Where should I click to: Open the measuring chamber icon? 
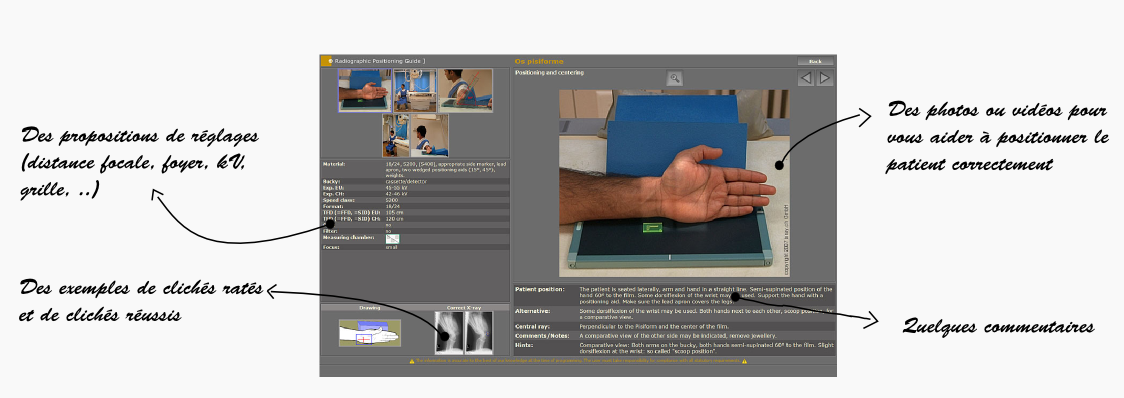[x=392, y=239]
